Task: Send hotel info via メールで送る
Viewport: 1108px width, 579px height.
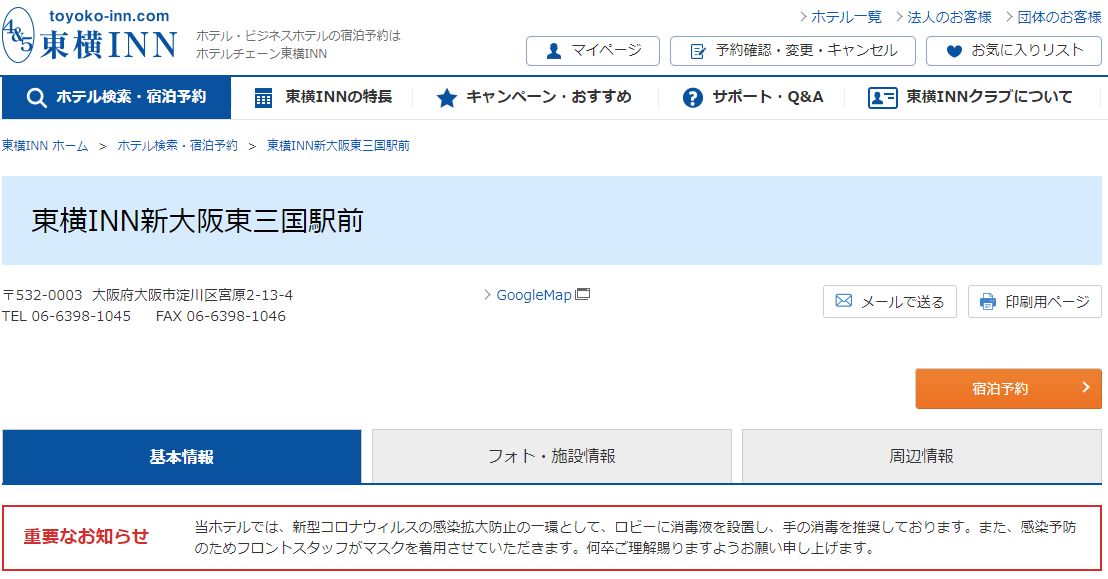Action: click(x=890, y=302)
